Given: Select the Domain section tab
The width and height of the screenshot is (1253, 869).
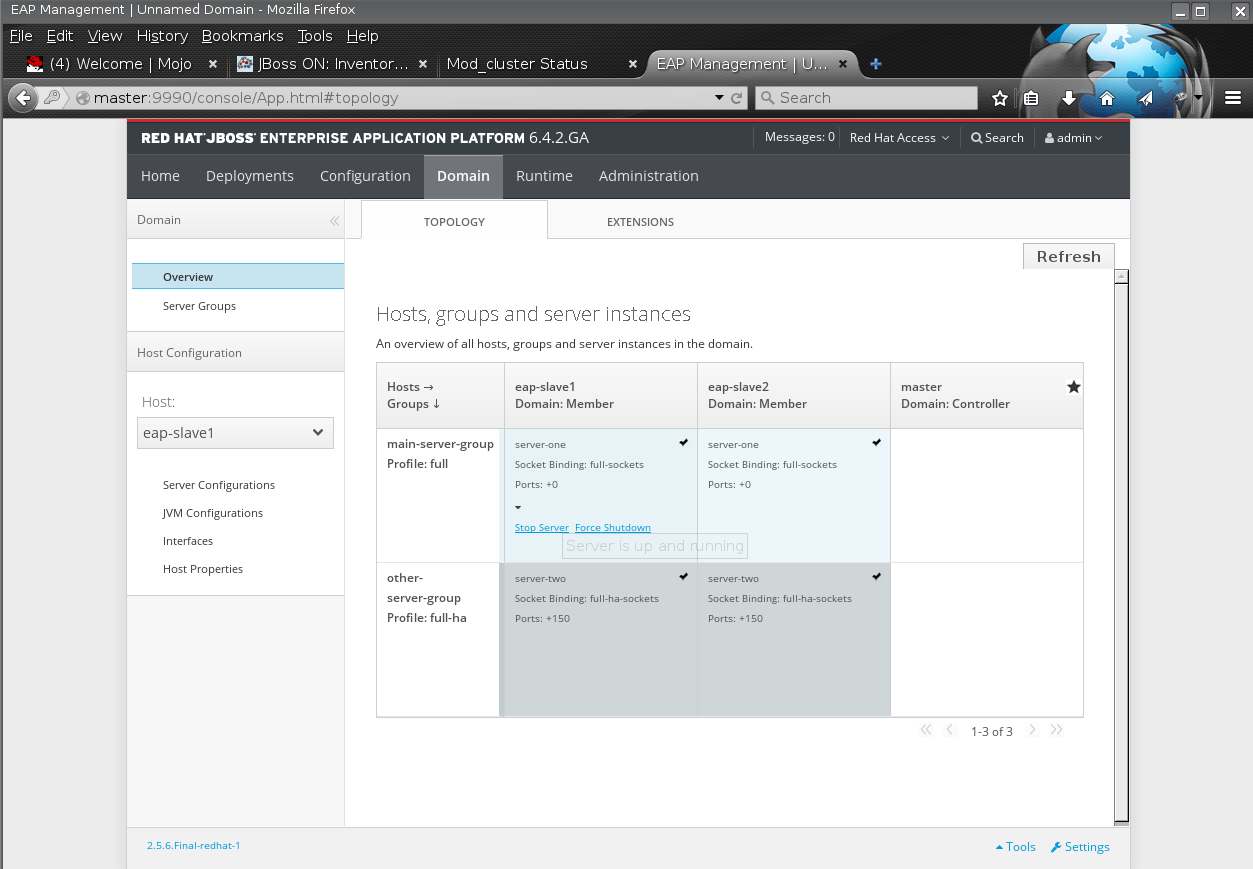Looking at the screenshot, I should [463, 176].
